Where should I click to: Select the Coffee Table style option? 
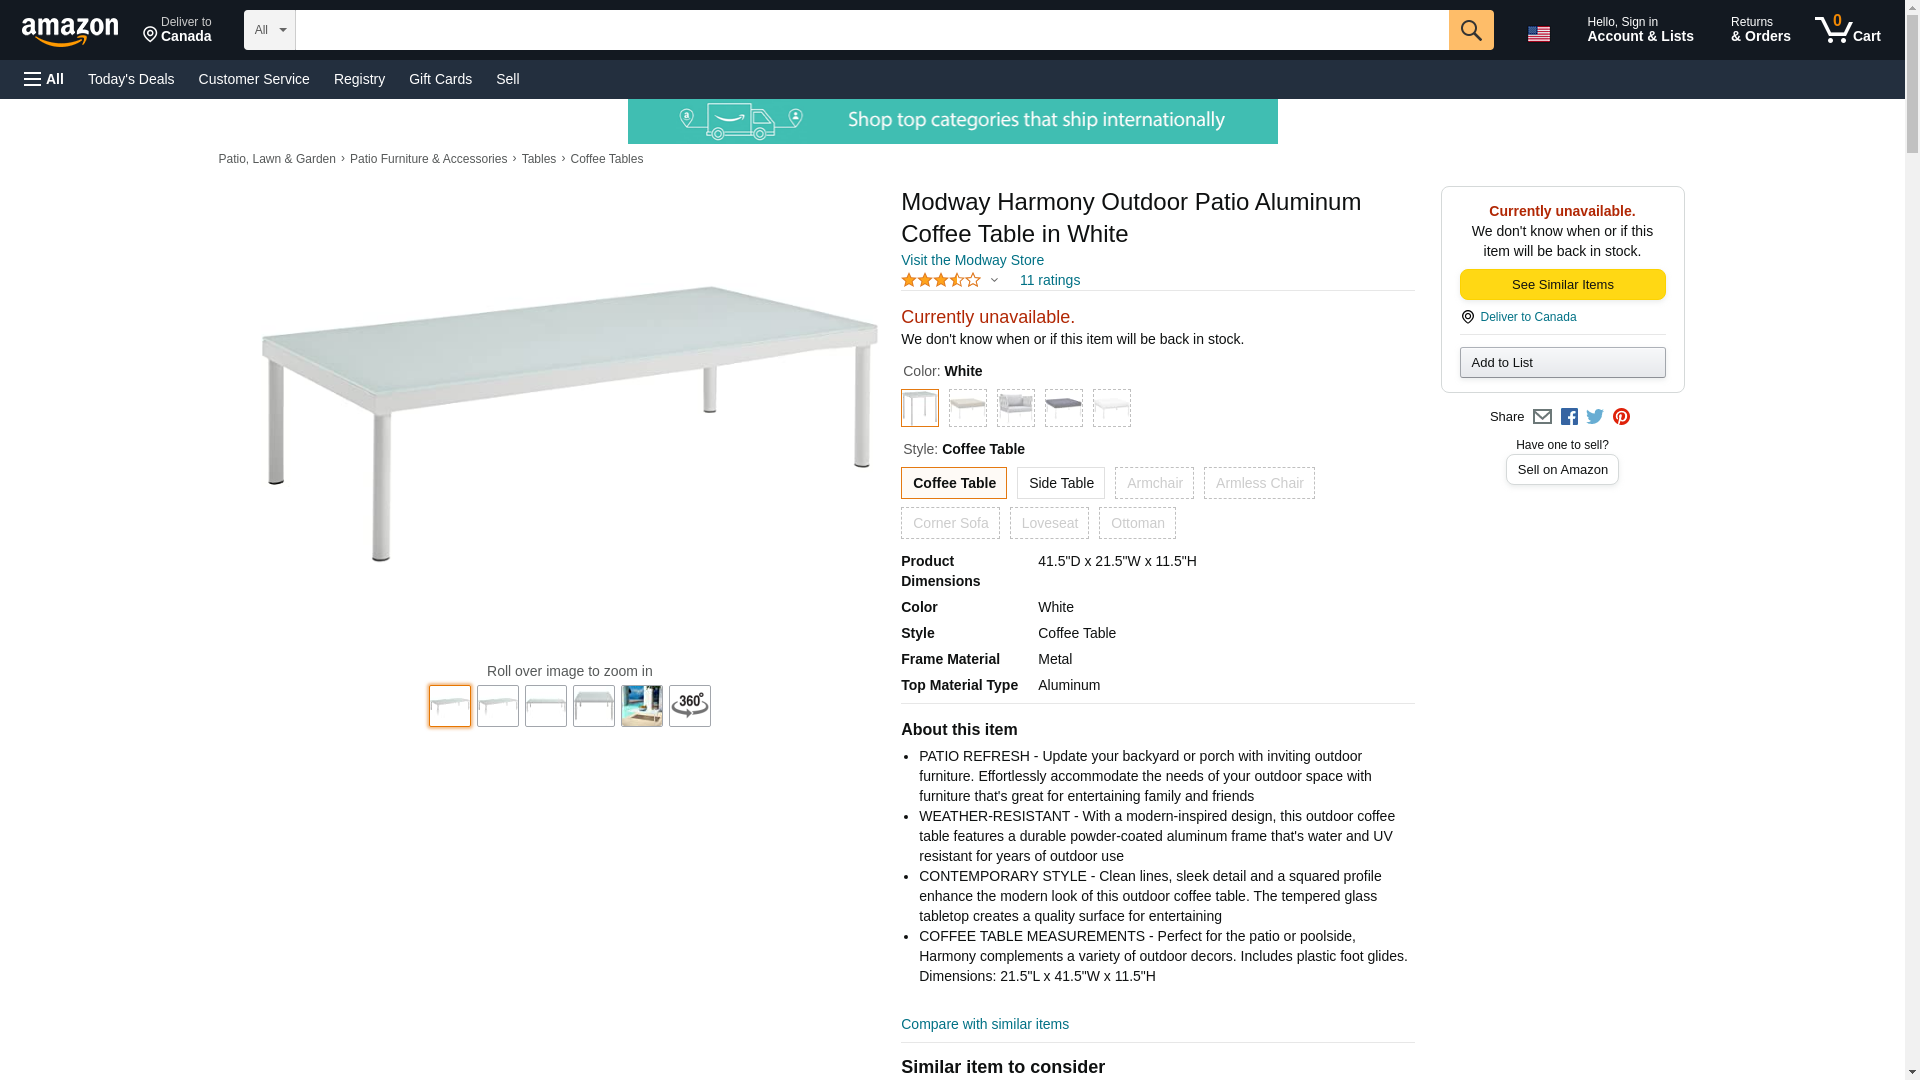click(x=953, y=483)
